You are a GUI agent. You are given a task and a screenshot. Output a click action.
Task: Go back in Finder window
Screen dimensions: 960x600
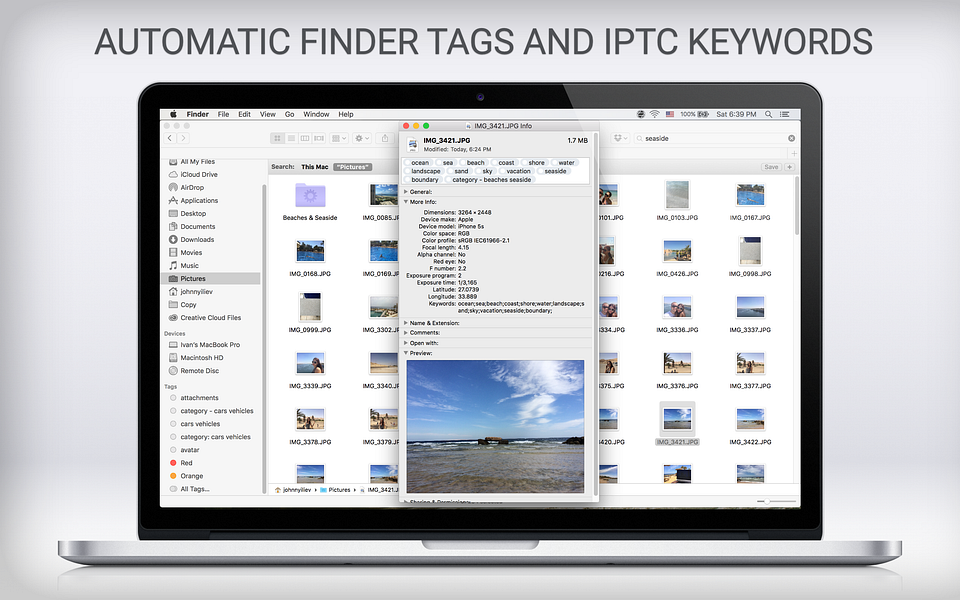(x=170, y=138)
